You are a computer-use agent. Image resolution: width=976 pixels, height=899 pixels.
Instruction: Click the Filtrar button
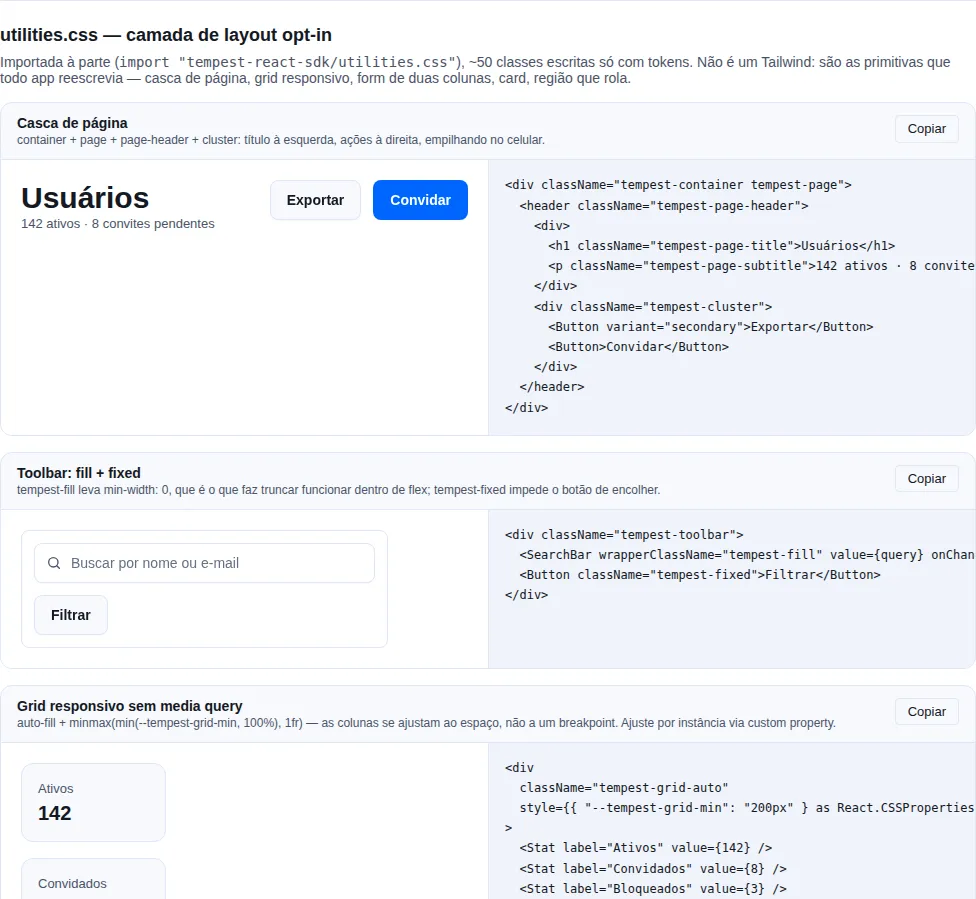(71, 615)
